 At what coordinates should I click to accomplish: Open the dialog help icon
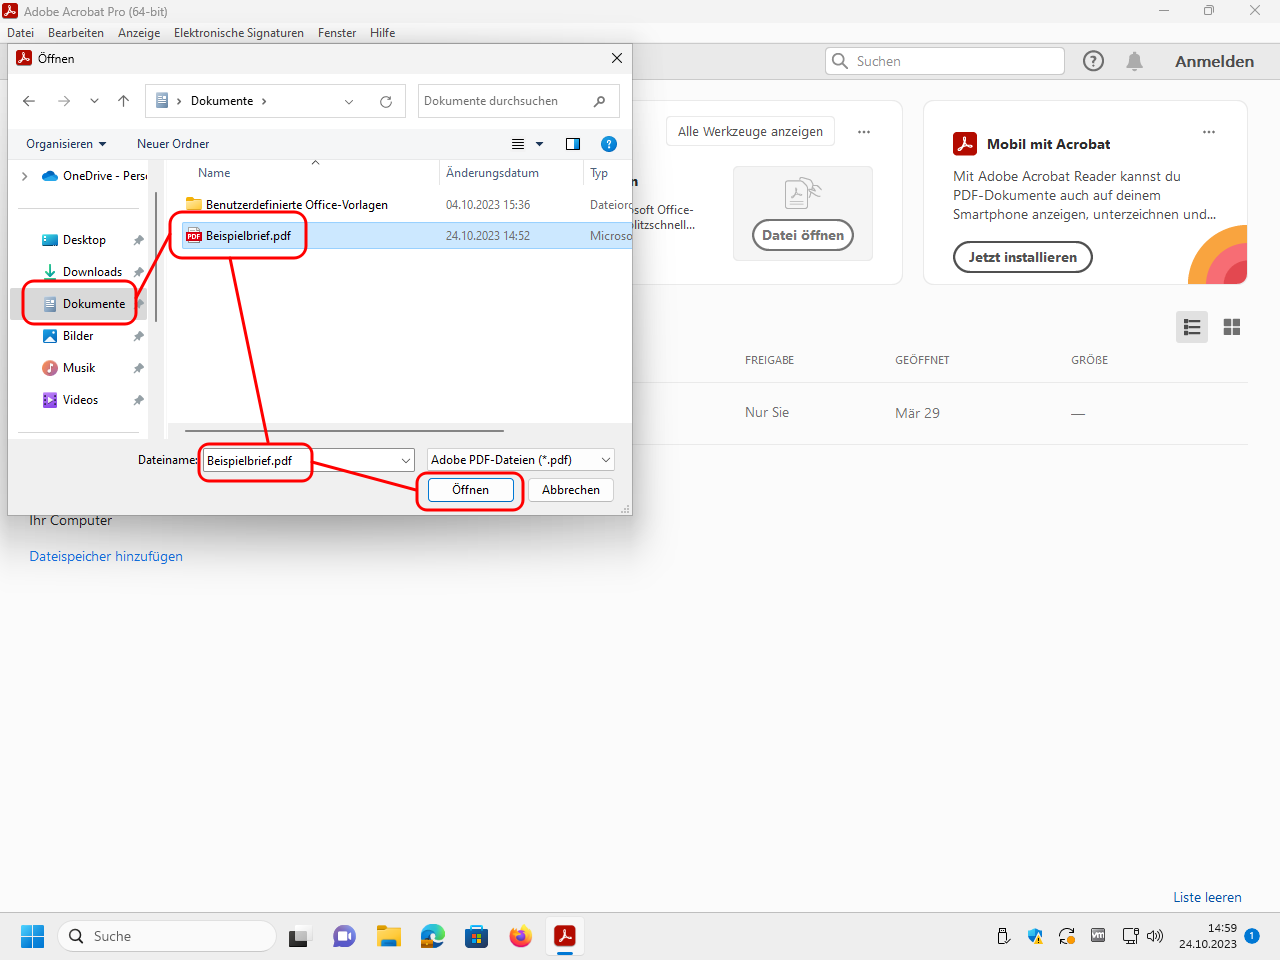(609, 144)
